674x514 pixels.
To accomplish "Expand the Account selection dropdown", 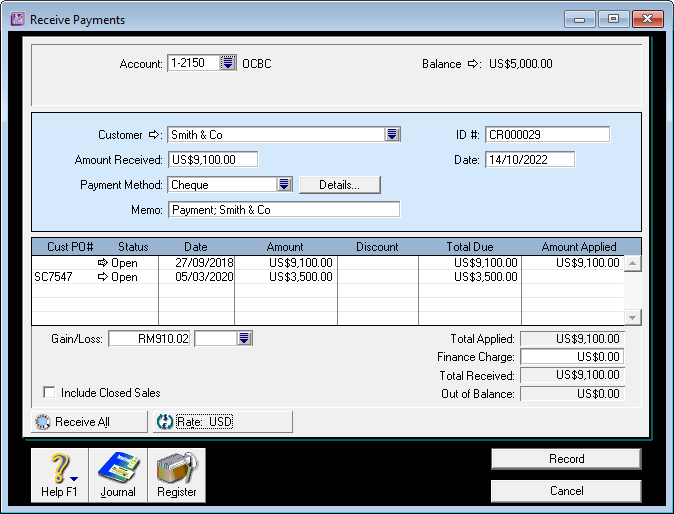I will coord(228,63).
